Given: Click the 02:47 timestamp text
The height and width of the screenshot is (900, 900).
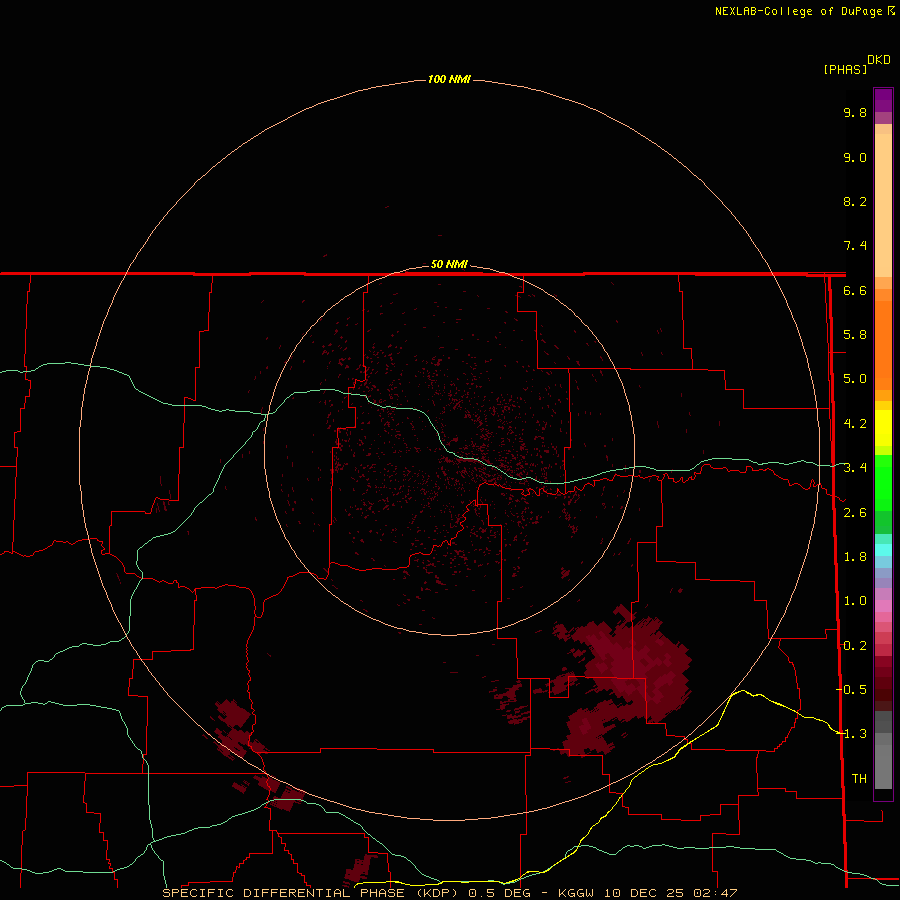Looking at the screenshot, I should coord(715,893).
